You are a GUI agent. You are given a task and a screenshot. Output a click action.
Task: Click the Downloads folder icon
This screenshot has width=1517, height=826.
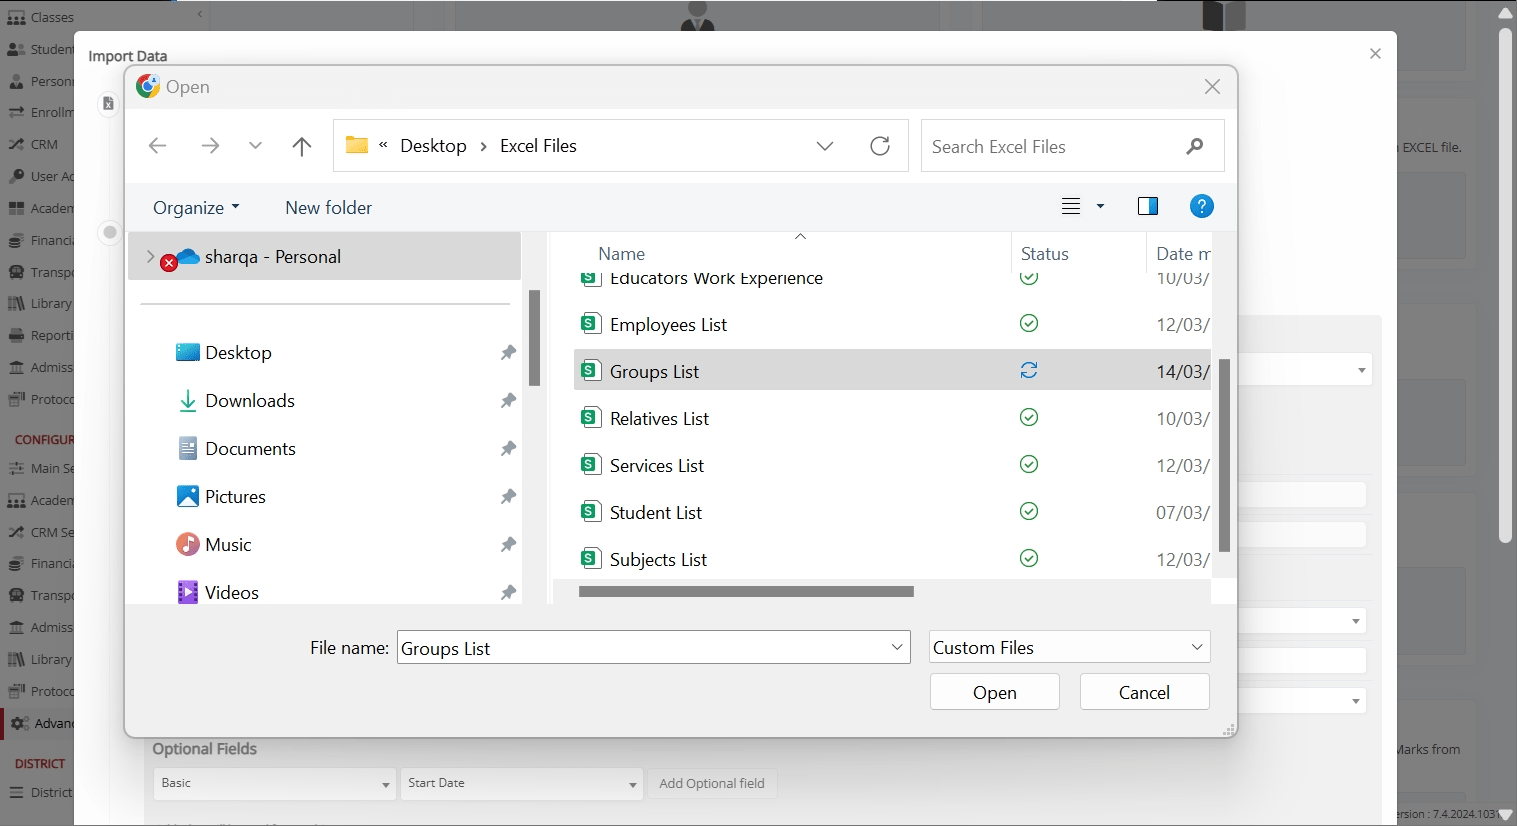(x=187, y=401)
